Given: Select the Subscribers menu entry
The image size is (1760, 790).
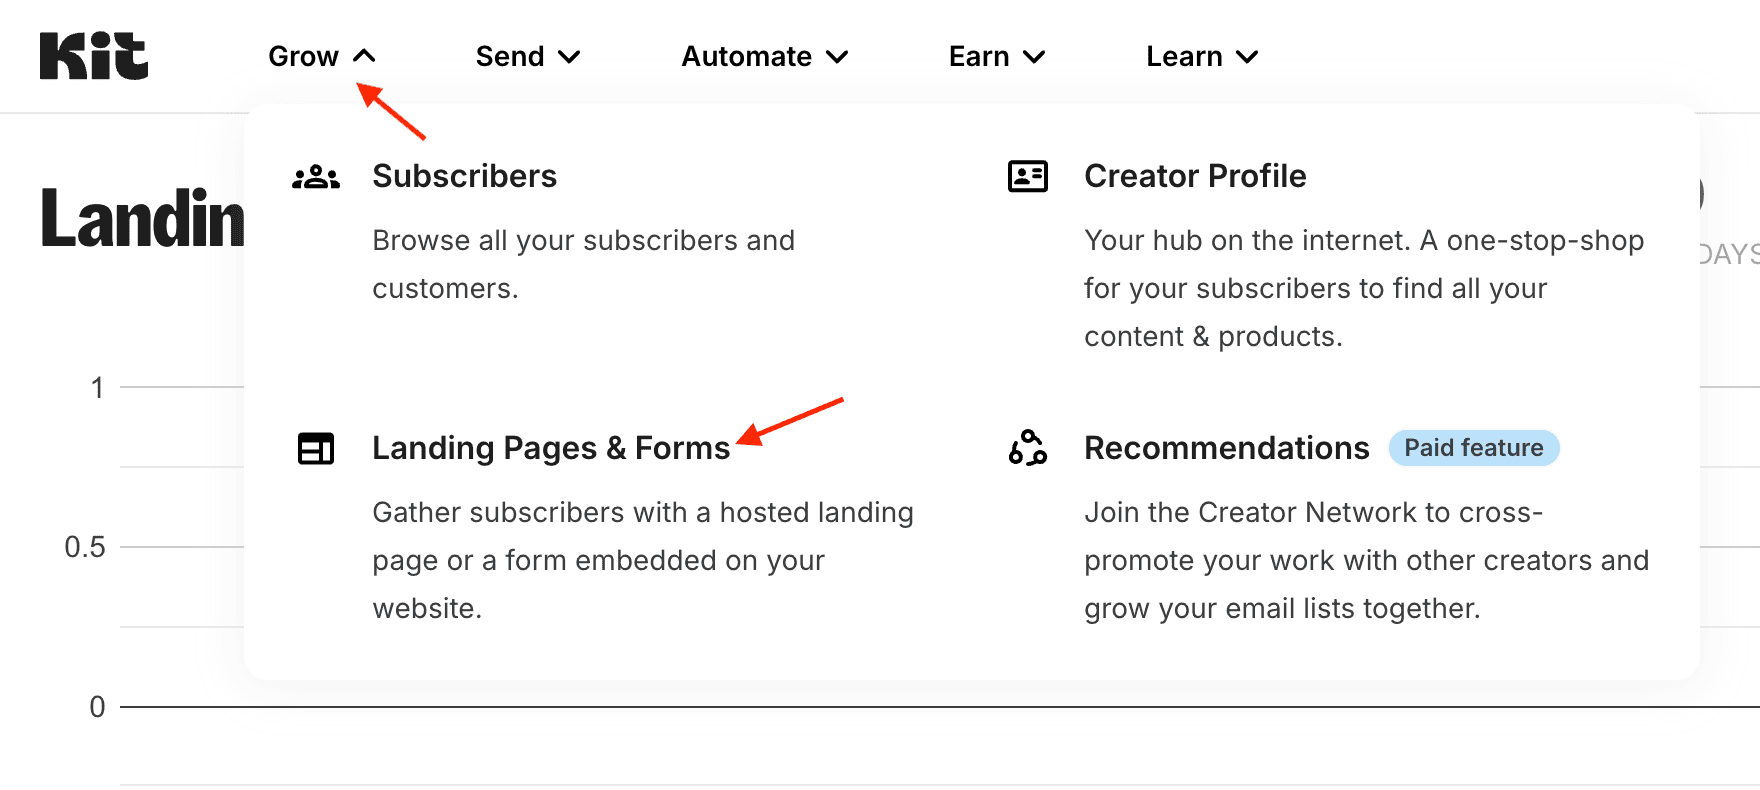Looking at the screenshot, I should (x=464, y=176).
